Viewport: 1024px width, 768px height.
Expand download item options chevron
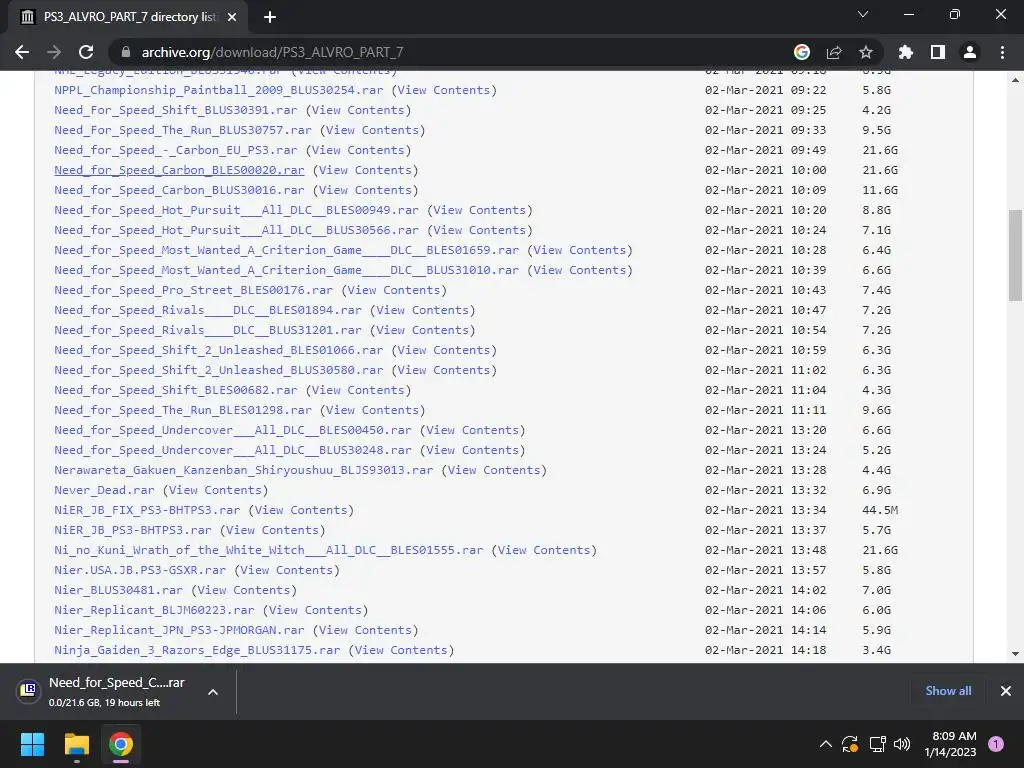(x=213, y=692)
